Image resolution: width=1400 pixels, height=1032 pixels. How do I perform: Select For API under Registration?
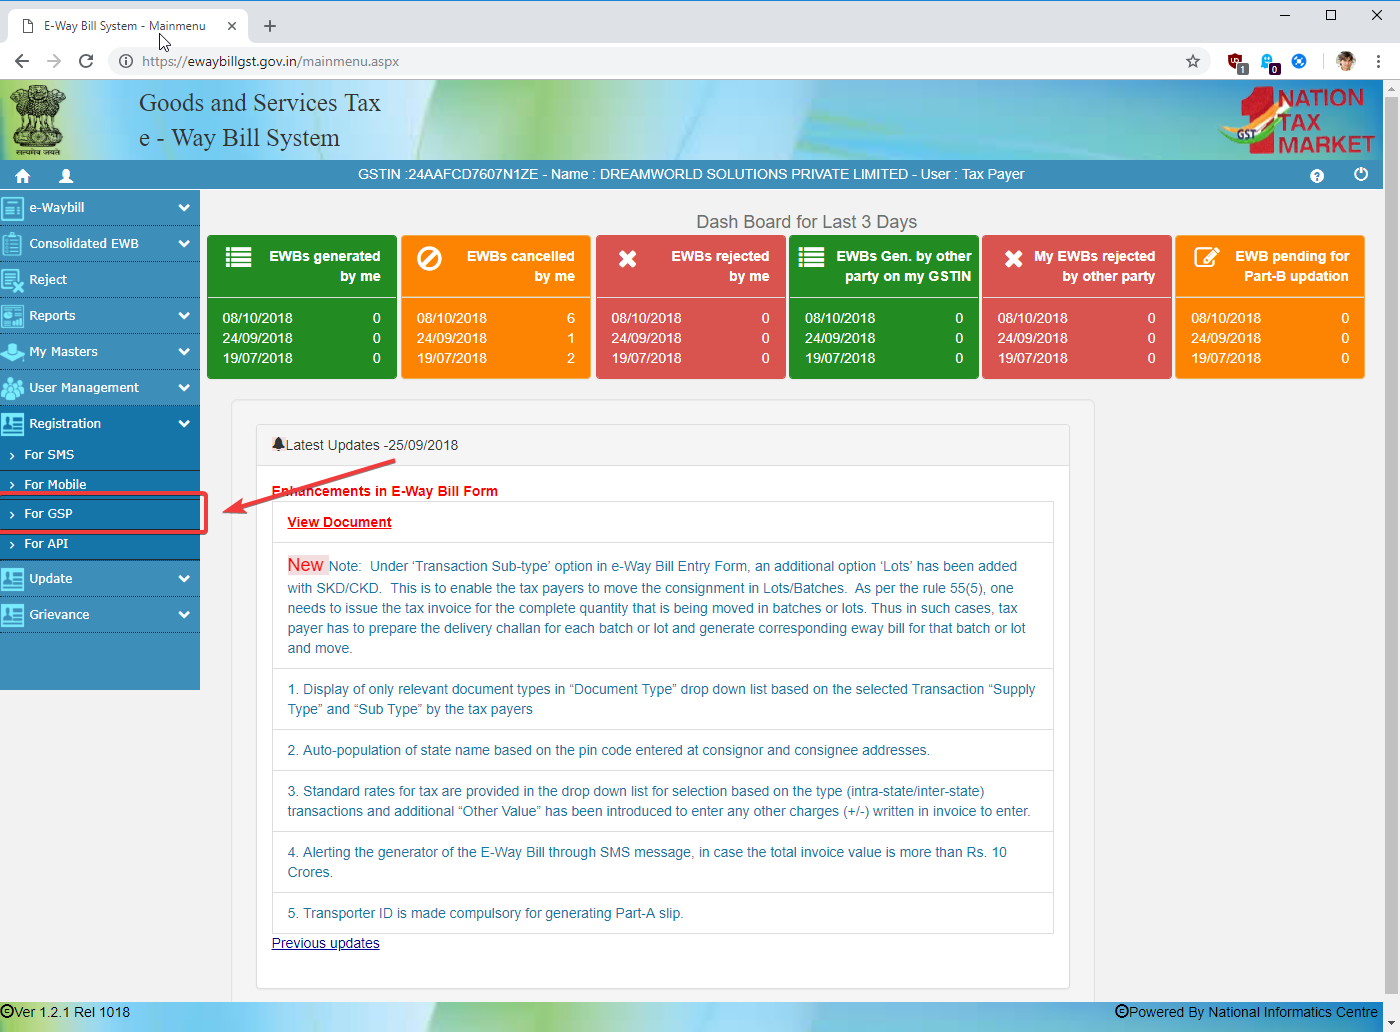pyautogui.click(x=100, y=544)
